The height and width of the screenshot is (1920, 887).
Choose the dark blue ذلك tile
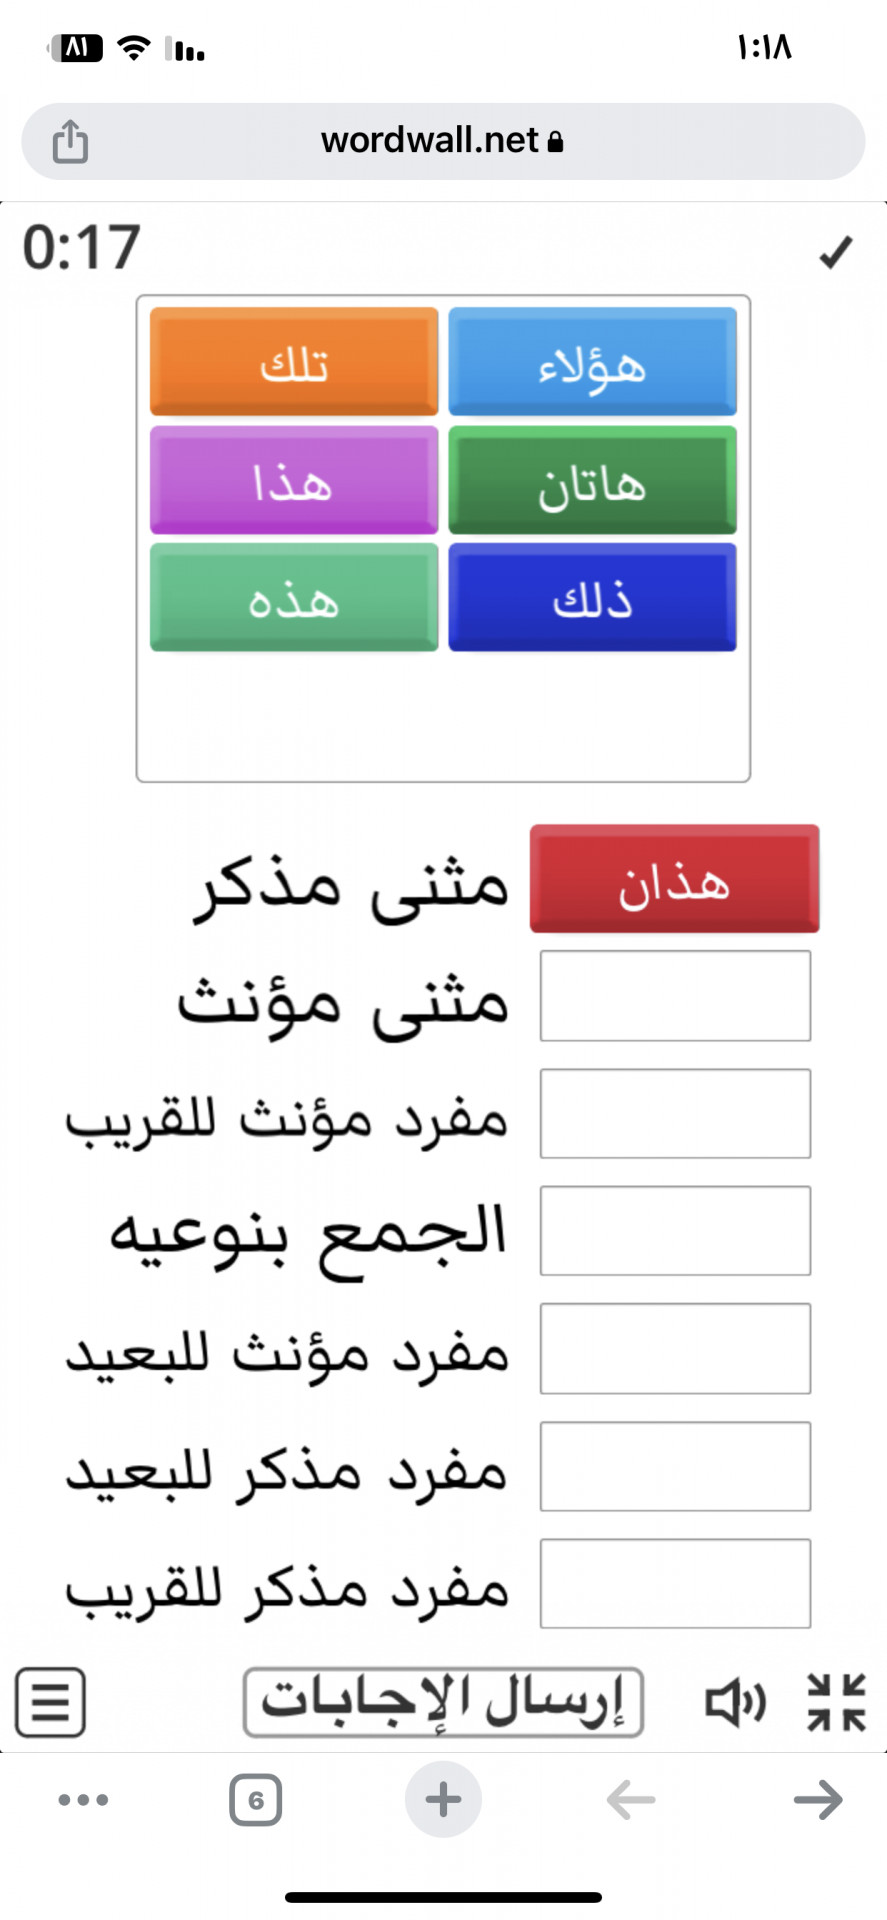592,598
